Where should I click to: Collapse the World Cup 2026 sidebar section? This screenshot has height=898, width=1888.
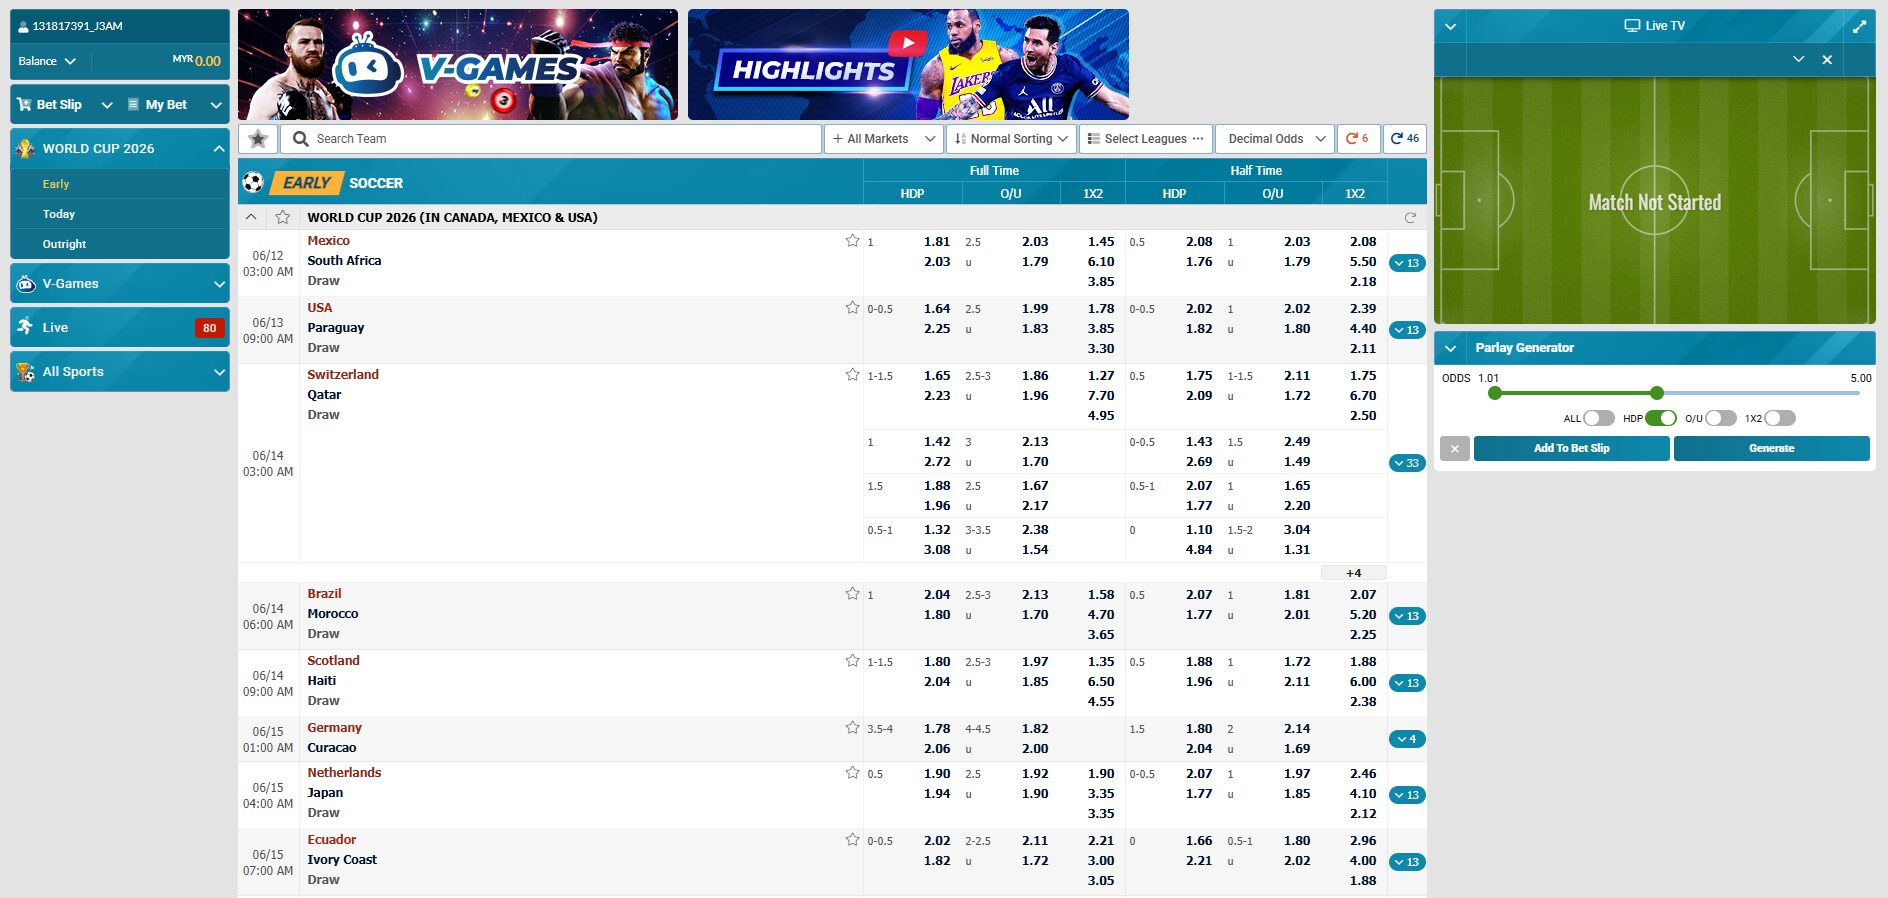point(219,148)
